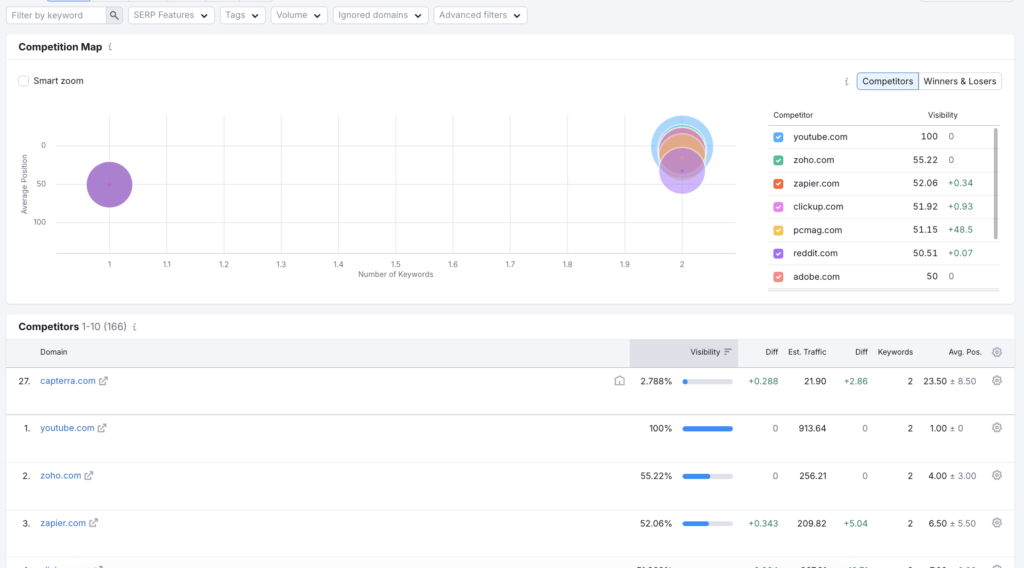This screenshot has width=1024, height=568.
Task: Click the home icon in capterra.com row
Action: pos(620,381)
